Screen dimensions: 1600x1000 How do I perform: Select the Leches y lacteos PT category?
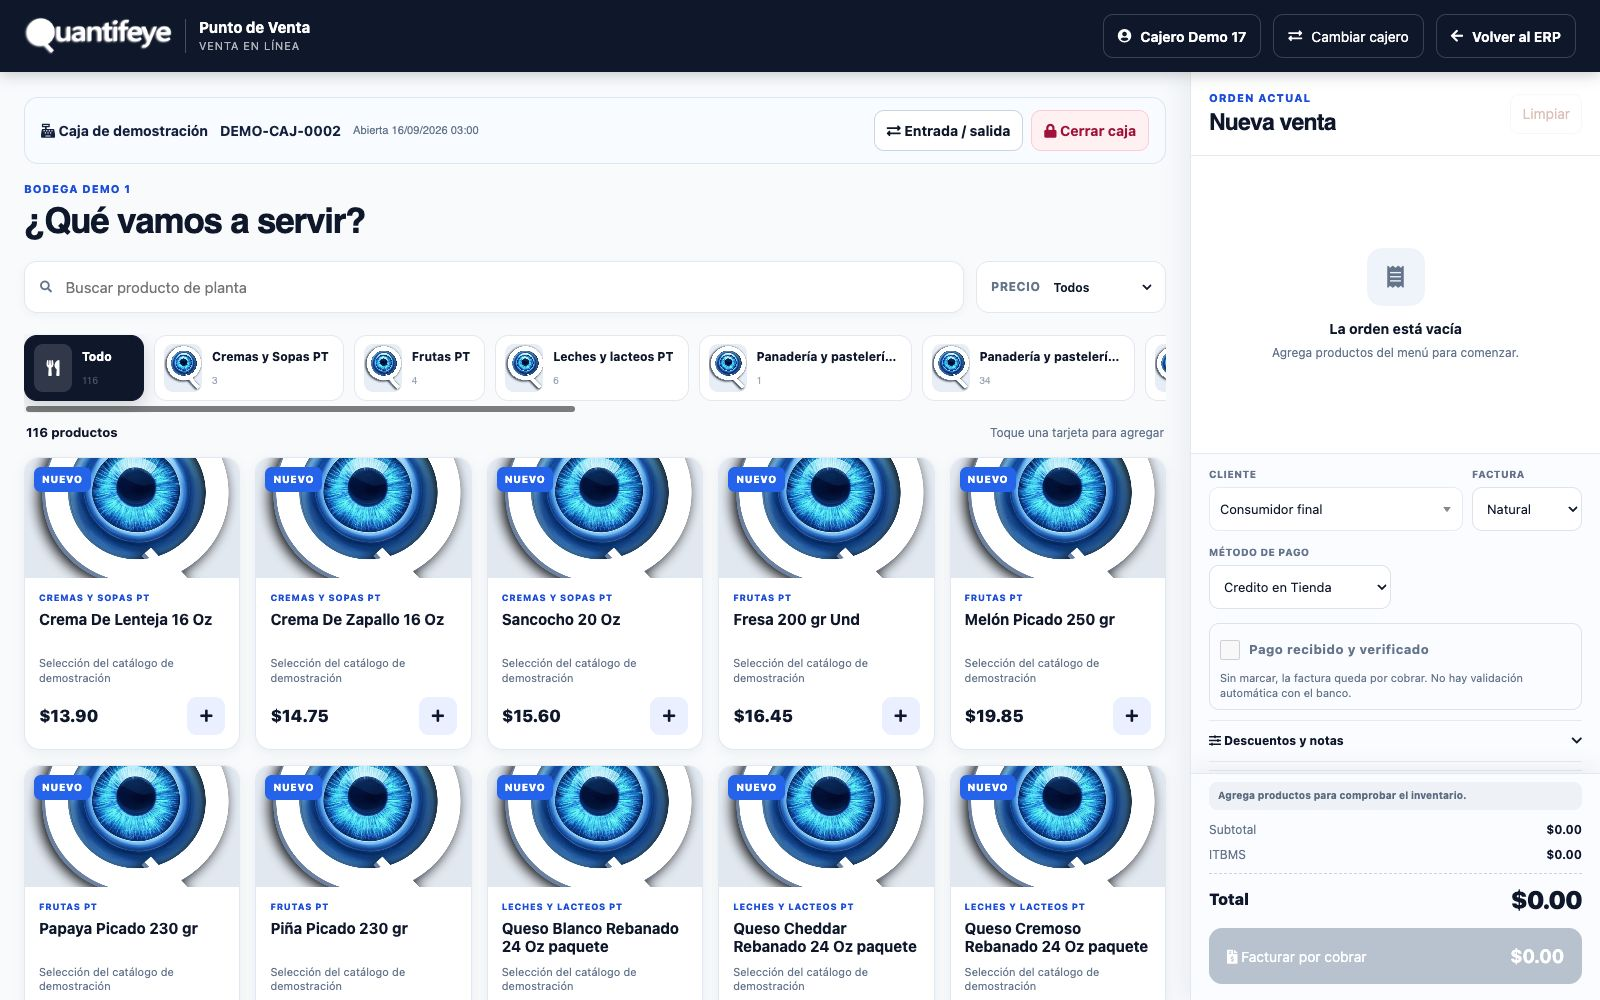(x=592, y=368)
